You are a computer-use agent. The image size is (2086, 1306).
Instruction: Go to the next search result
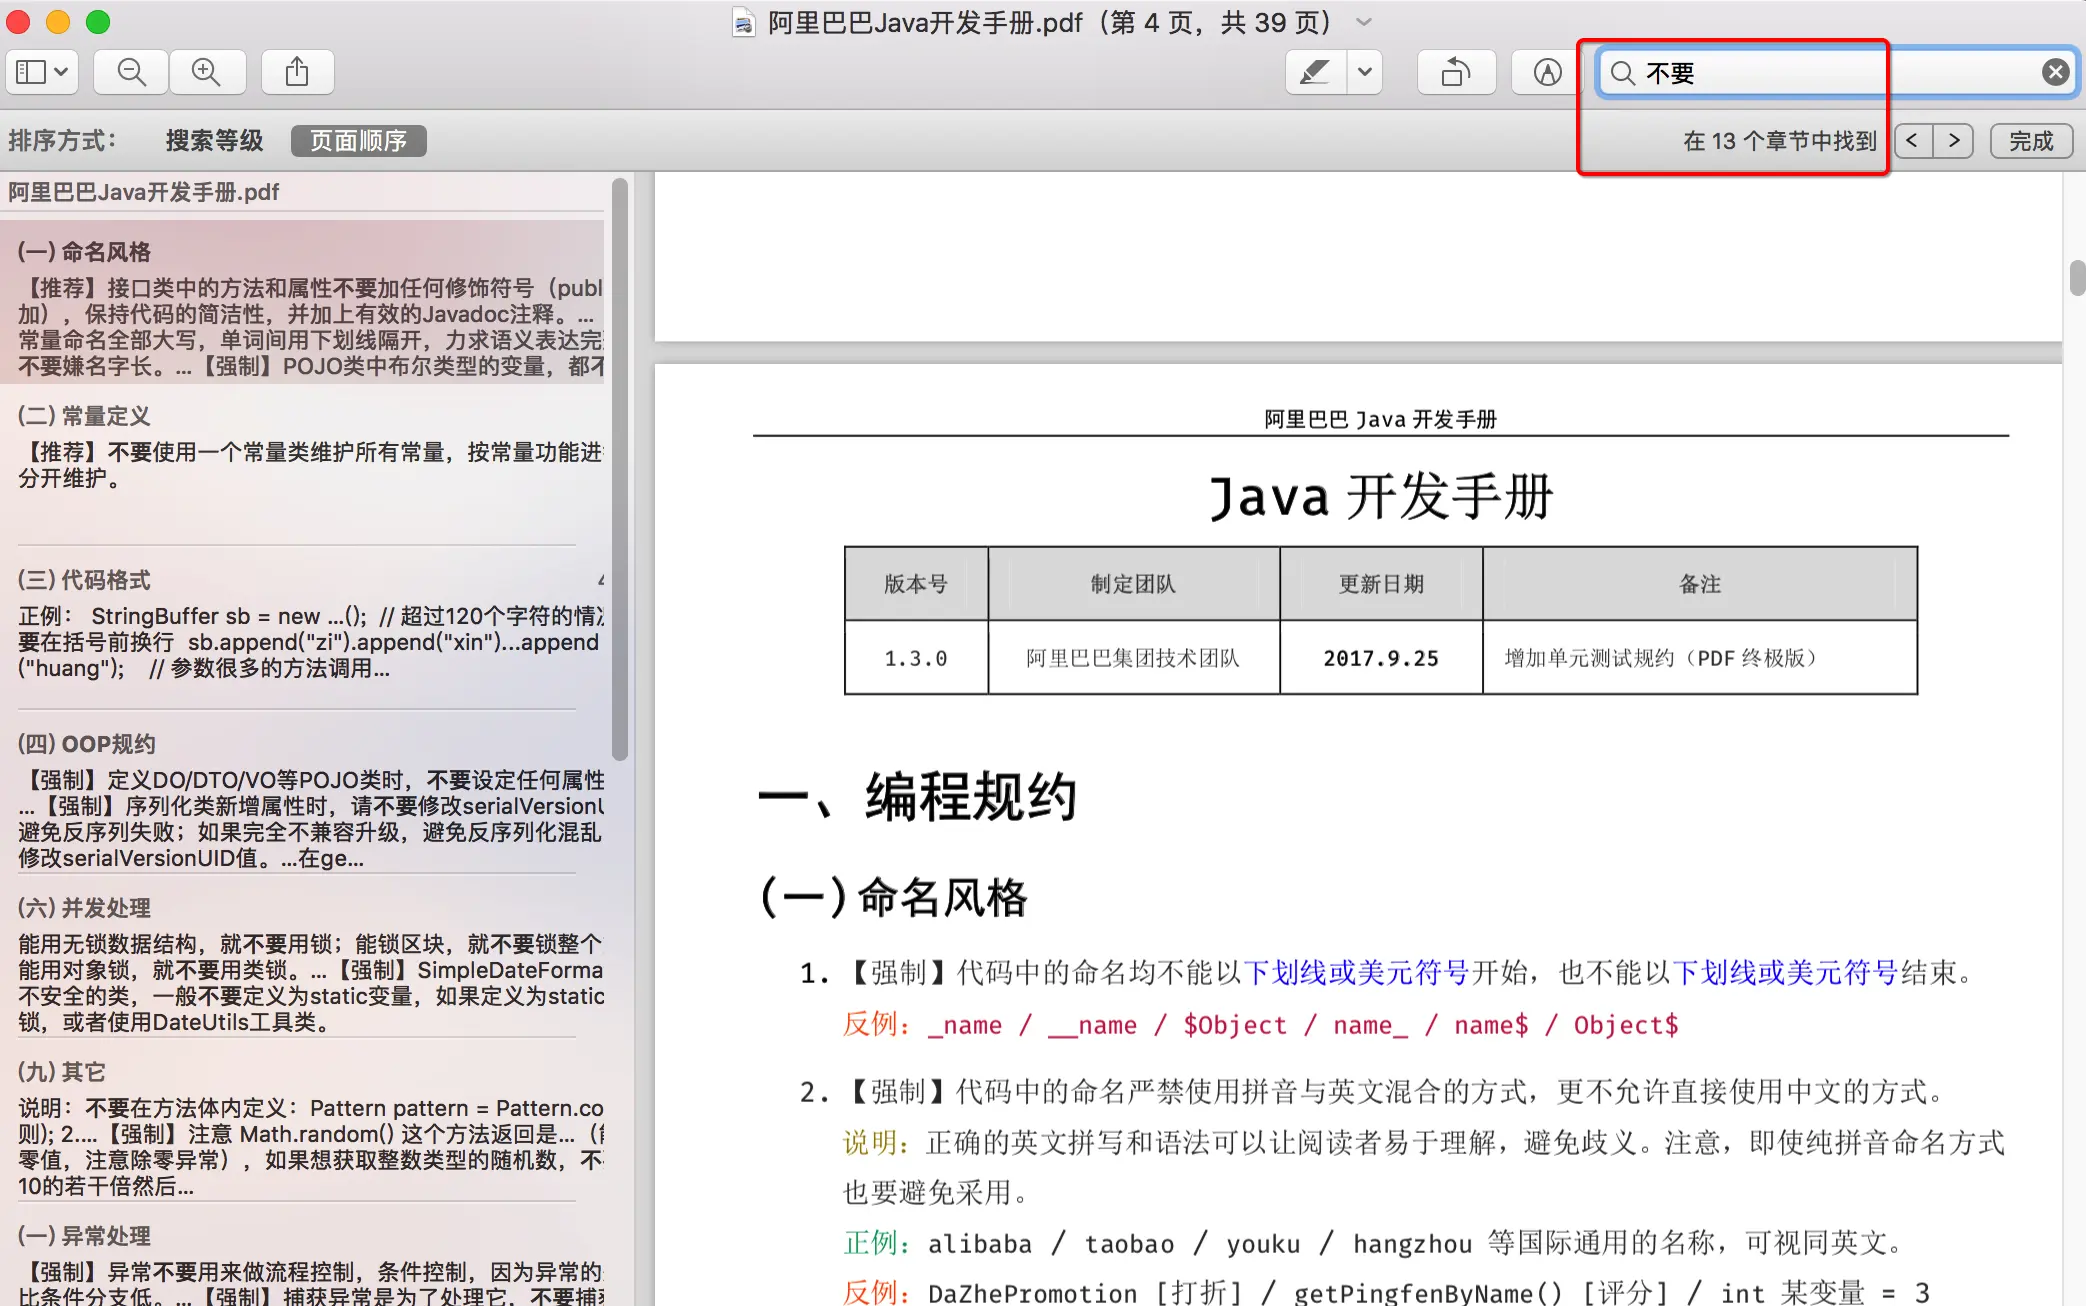tap(1953, 141)
